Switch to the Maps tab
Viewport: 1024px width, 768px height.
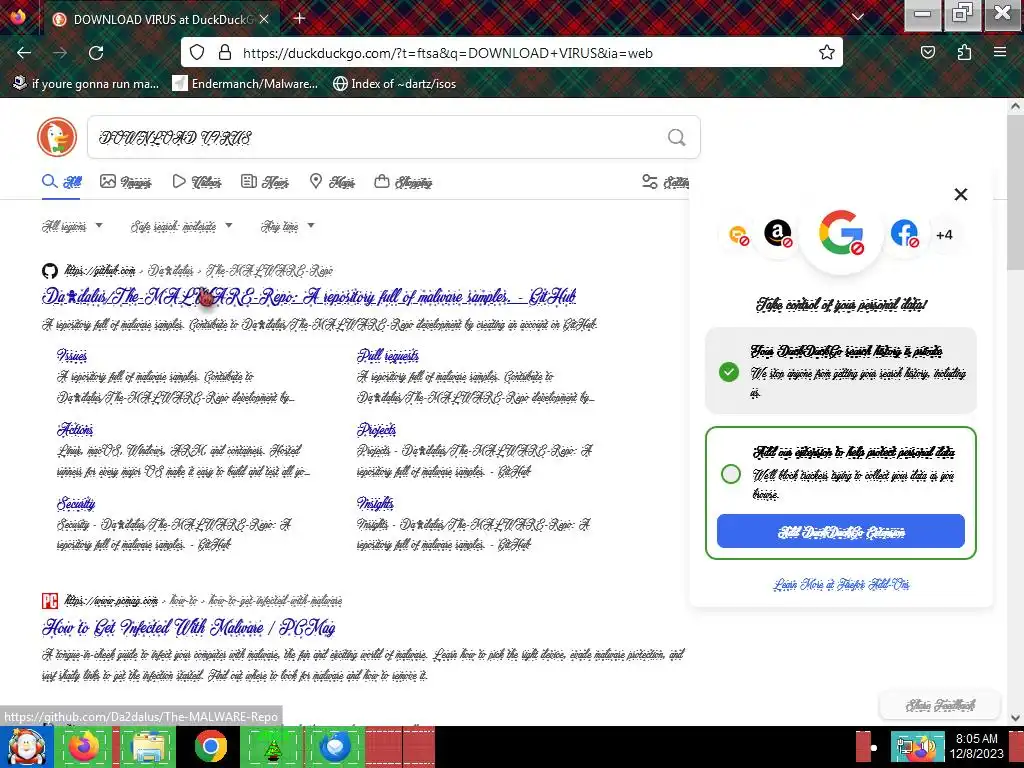point(332,182)
